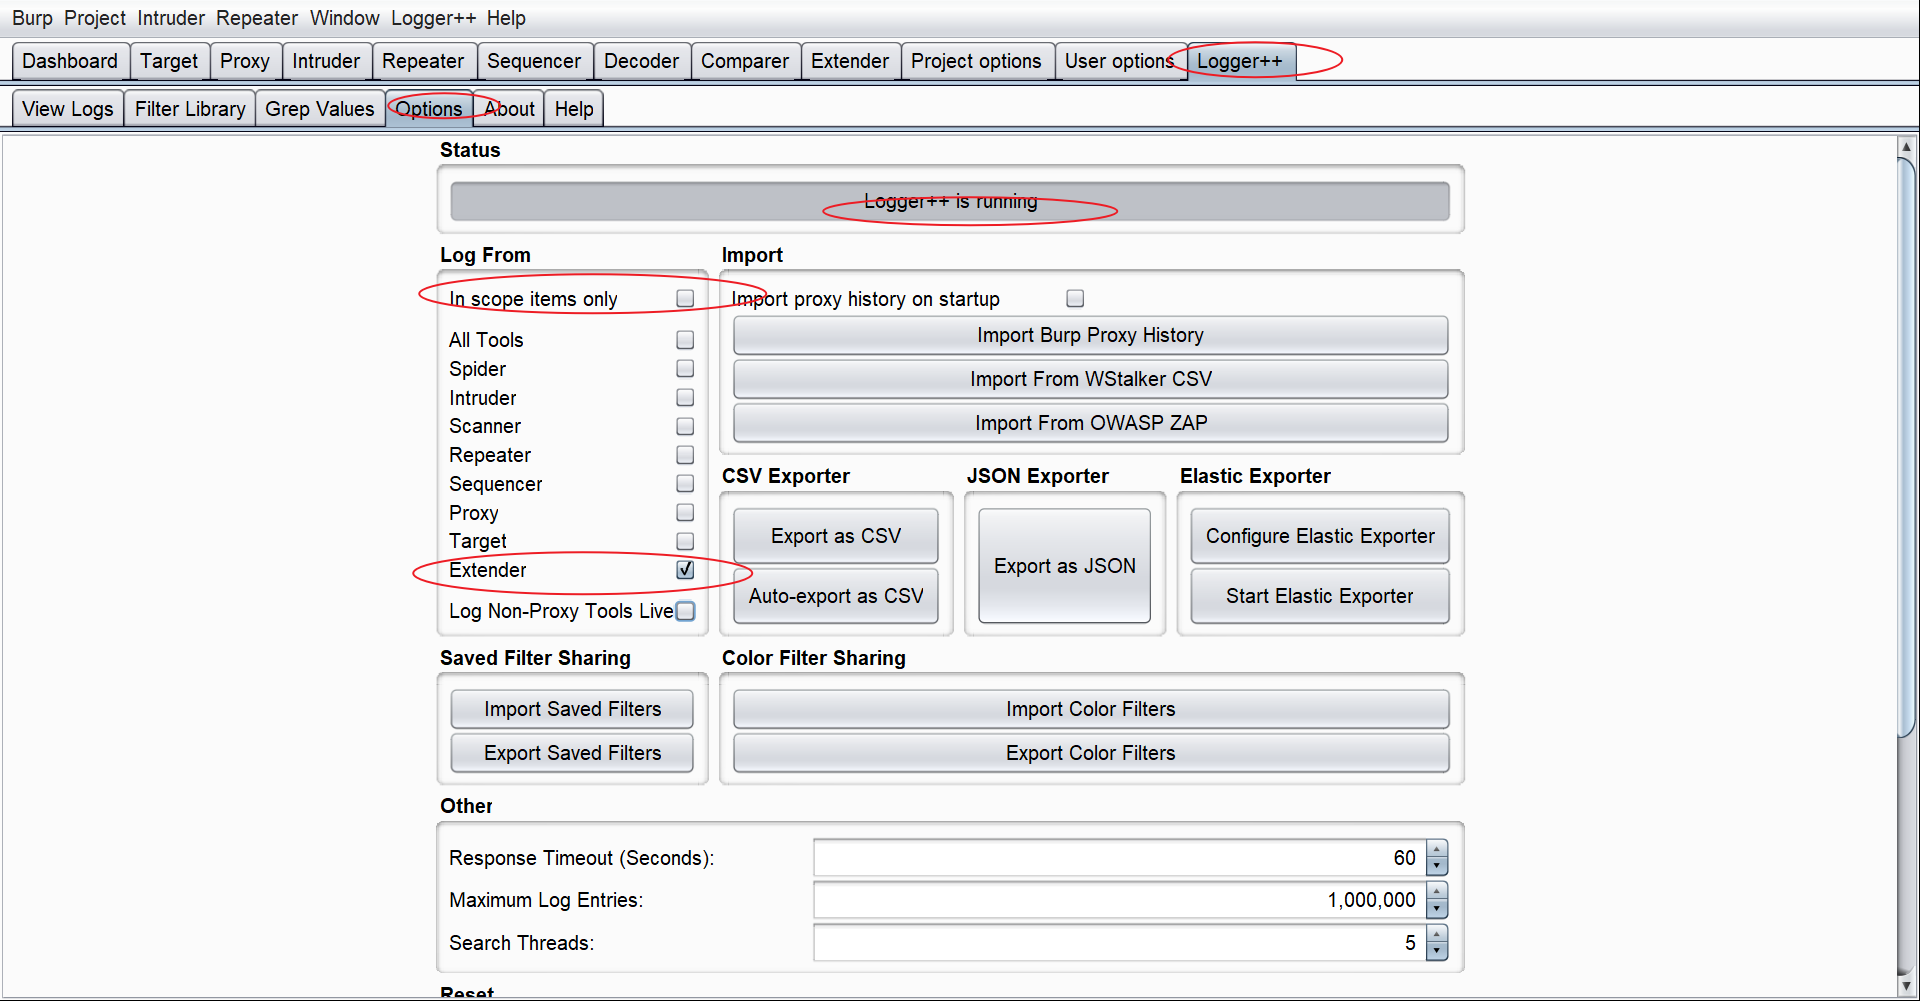Select the Options sub-tab
The height and width of the screenshot is (1001, 1920).
(x=429, y=109)
